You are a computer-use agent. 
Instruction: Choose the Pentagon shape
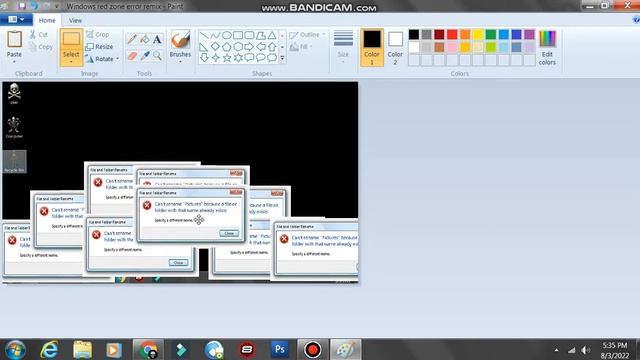click(227, 47)
